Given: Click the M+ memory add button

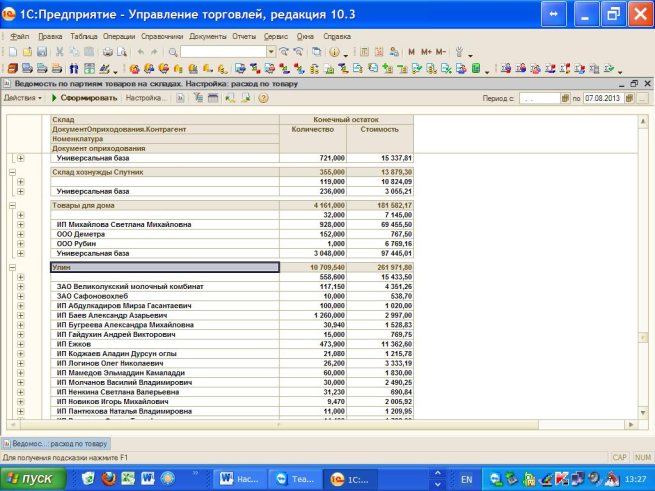Looking at the screenshot, I should pyautogui.click(x=426, y=52).
